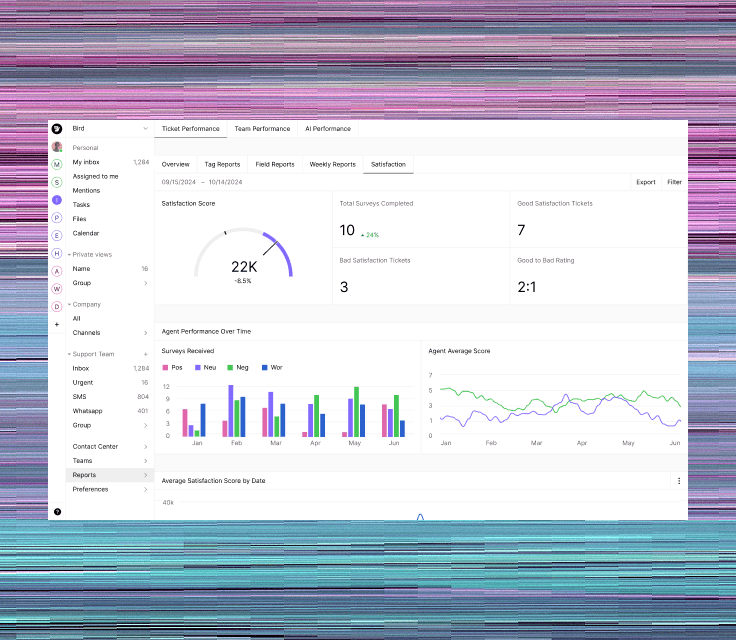The width and height of the screenshot is (736, 640).
Task: Open the Bird workspace dropdown
Action: pyautogui.click(x=146, y=129)
